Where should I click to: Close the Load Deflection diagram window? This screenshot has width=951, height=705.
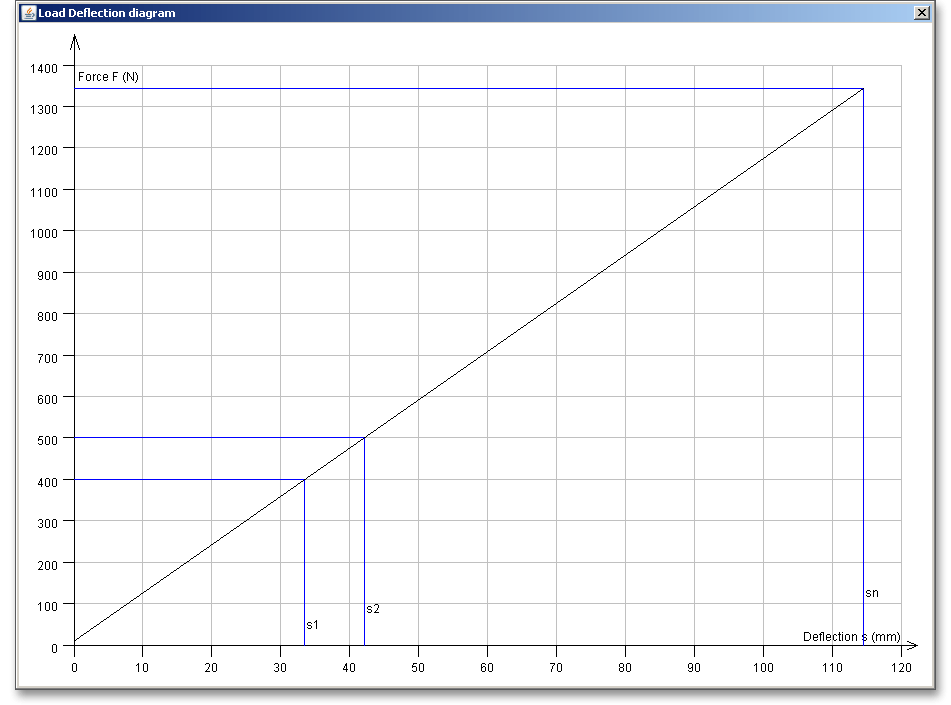click(x=921, y=13)
